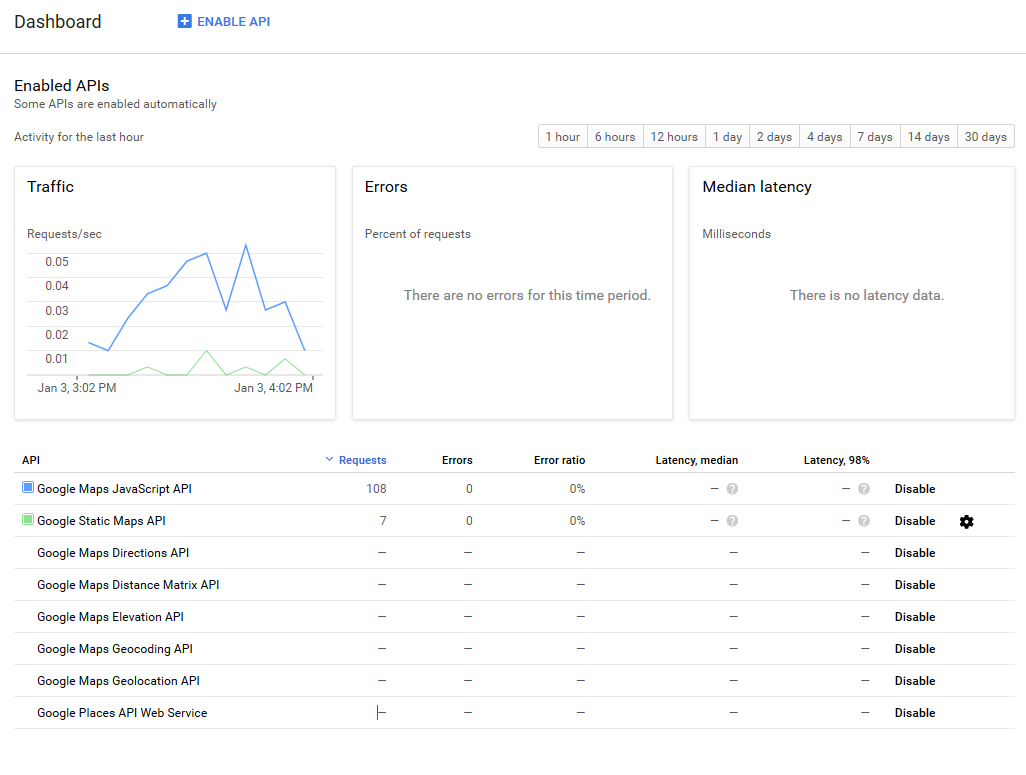This screenshot has height=775, width=1026.
Task: Click the green swatch for Static Maps API
Action: click(x=27, y=519)
